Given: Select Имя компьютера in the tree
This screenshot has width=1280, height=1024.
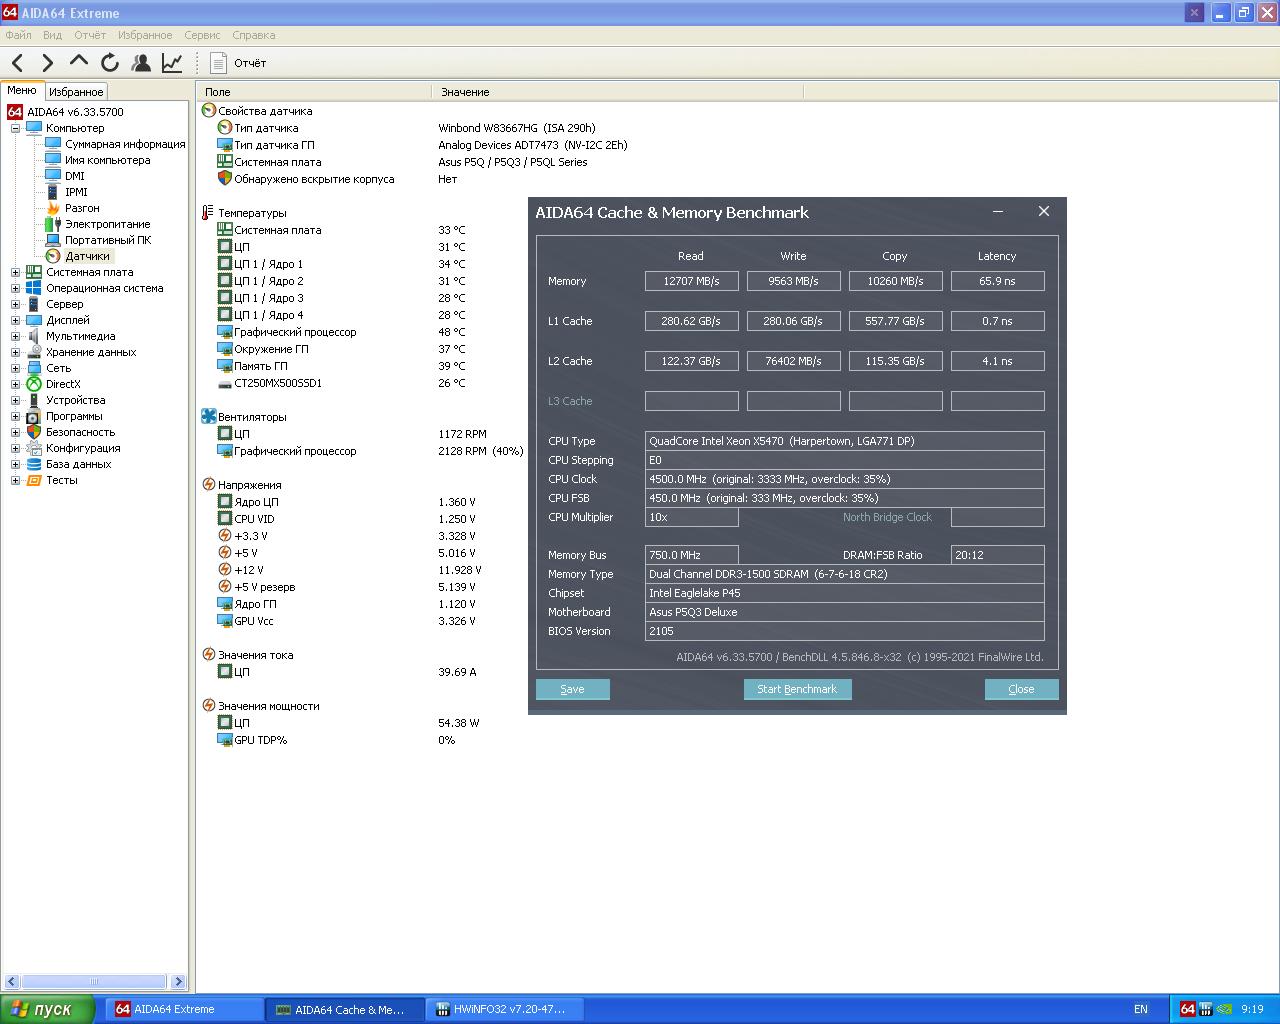Looking at the screenshot, I should point(108,160).
